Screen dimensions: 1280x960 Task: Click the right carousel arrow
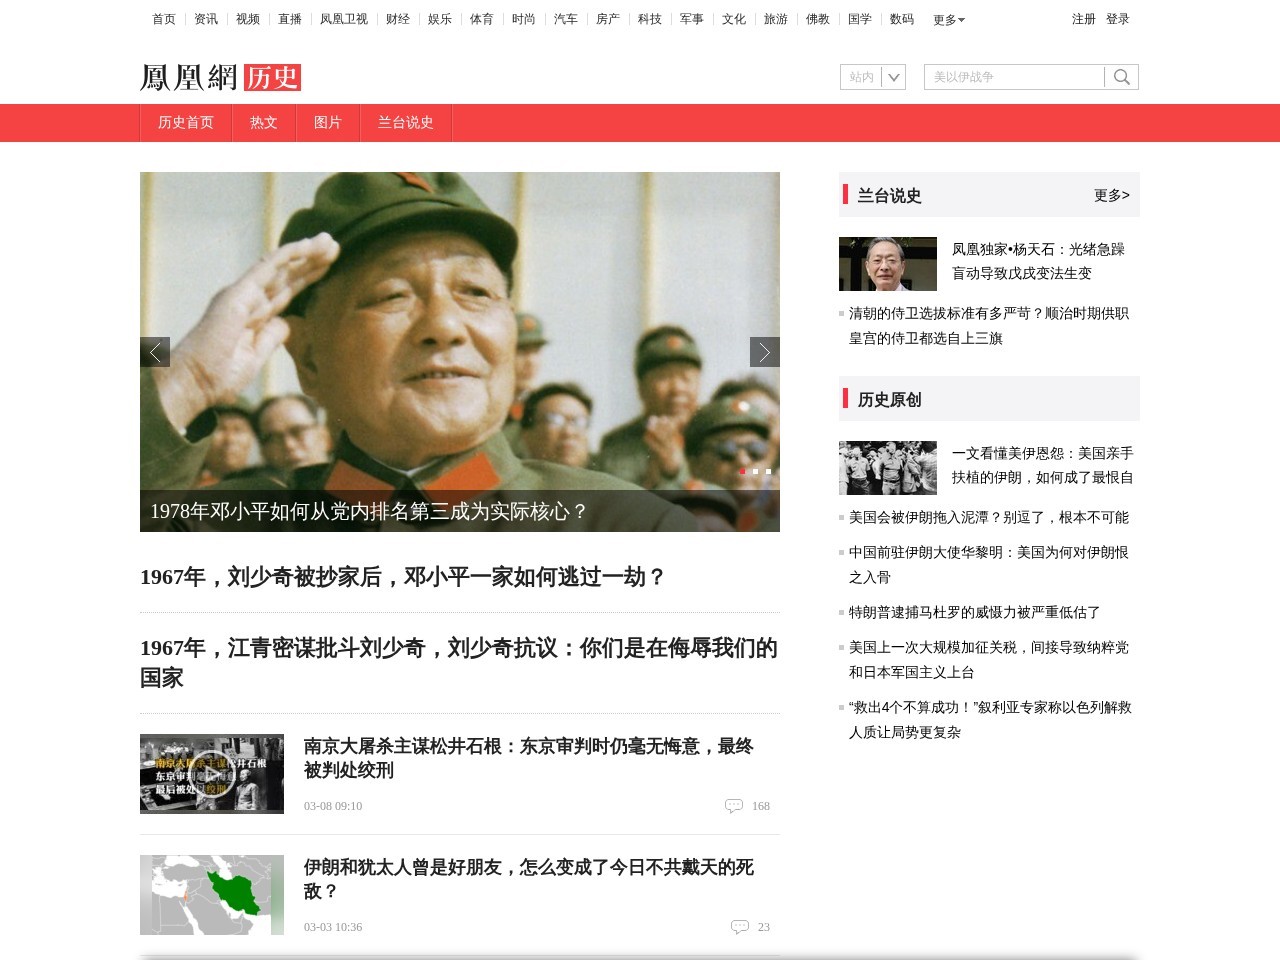coord(764,351)
